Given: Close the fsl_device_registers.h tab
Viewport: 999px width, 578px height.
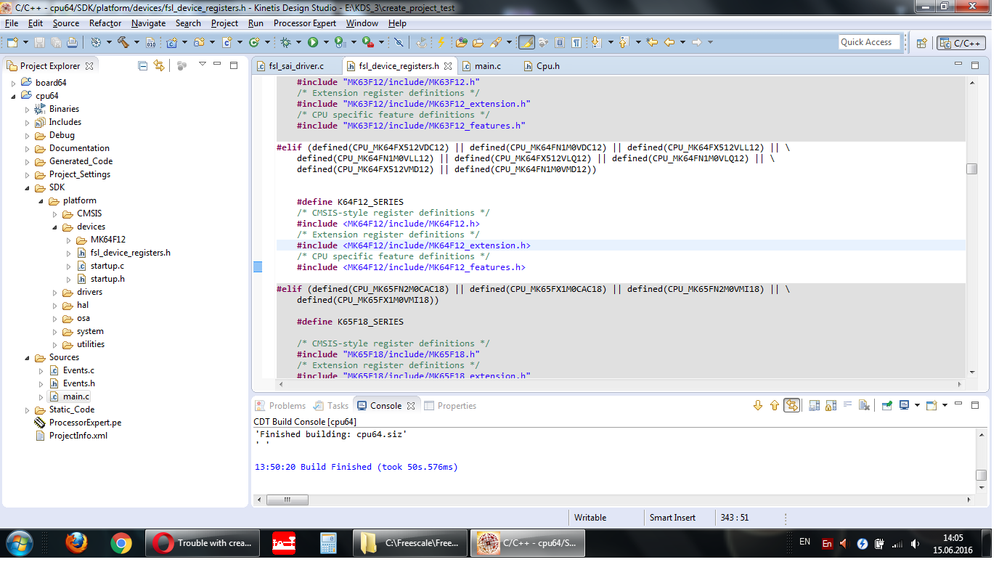Looking at the screenshot, I should (x=448, y=66).
